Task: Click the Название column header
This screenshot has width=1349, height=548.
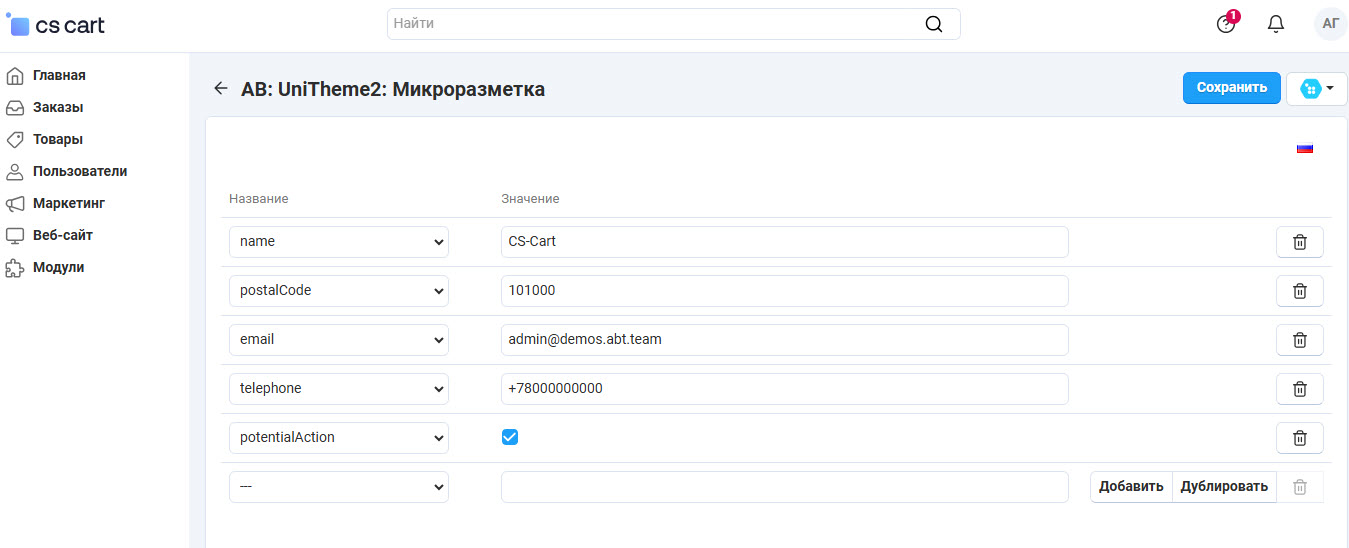Action: point(259,199)
